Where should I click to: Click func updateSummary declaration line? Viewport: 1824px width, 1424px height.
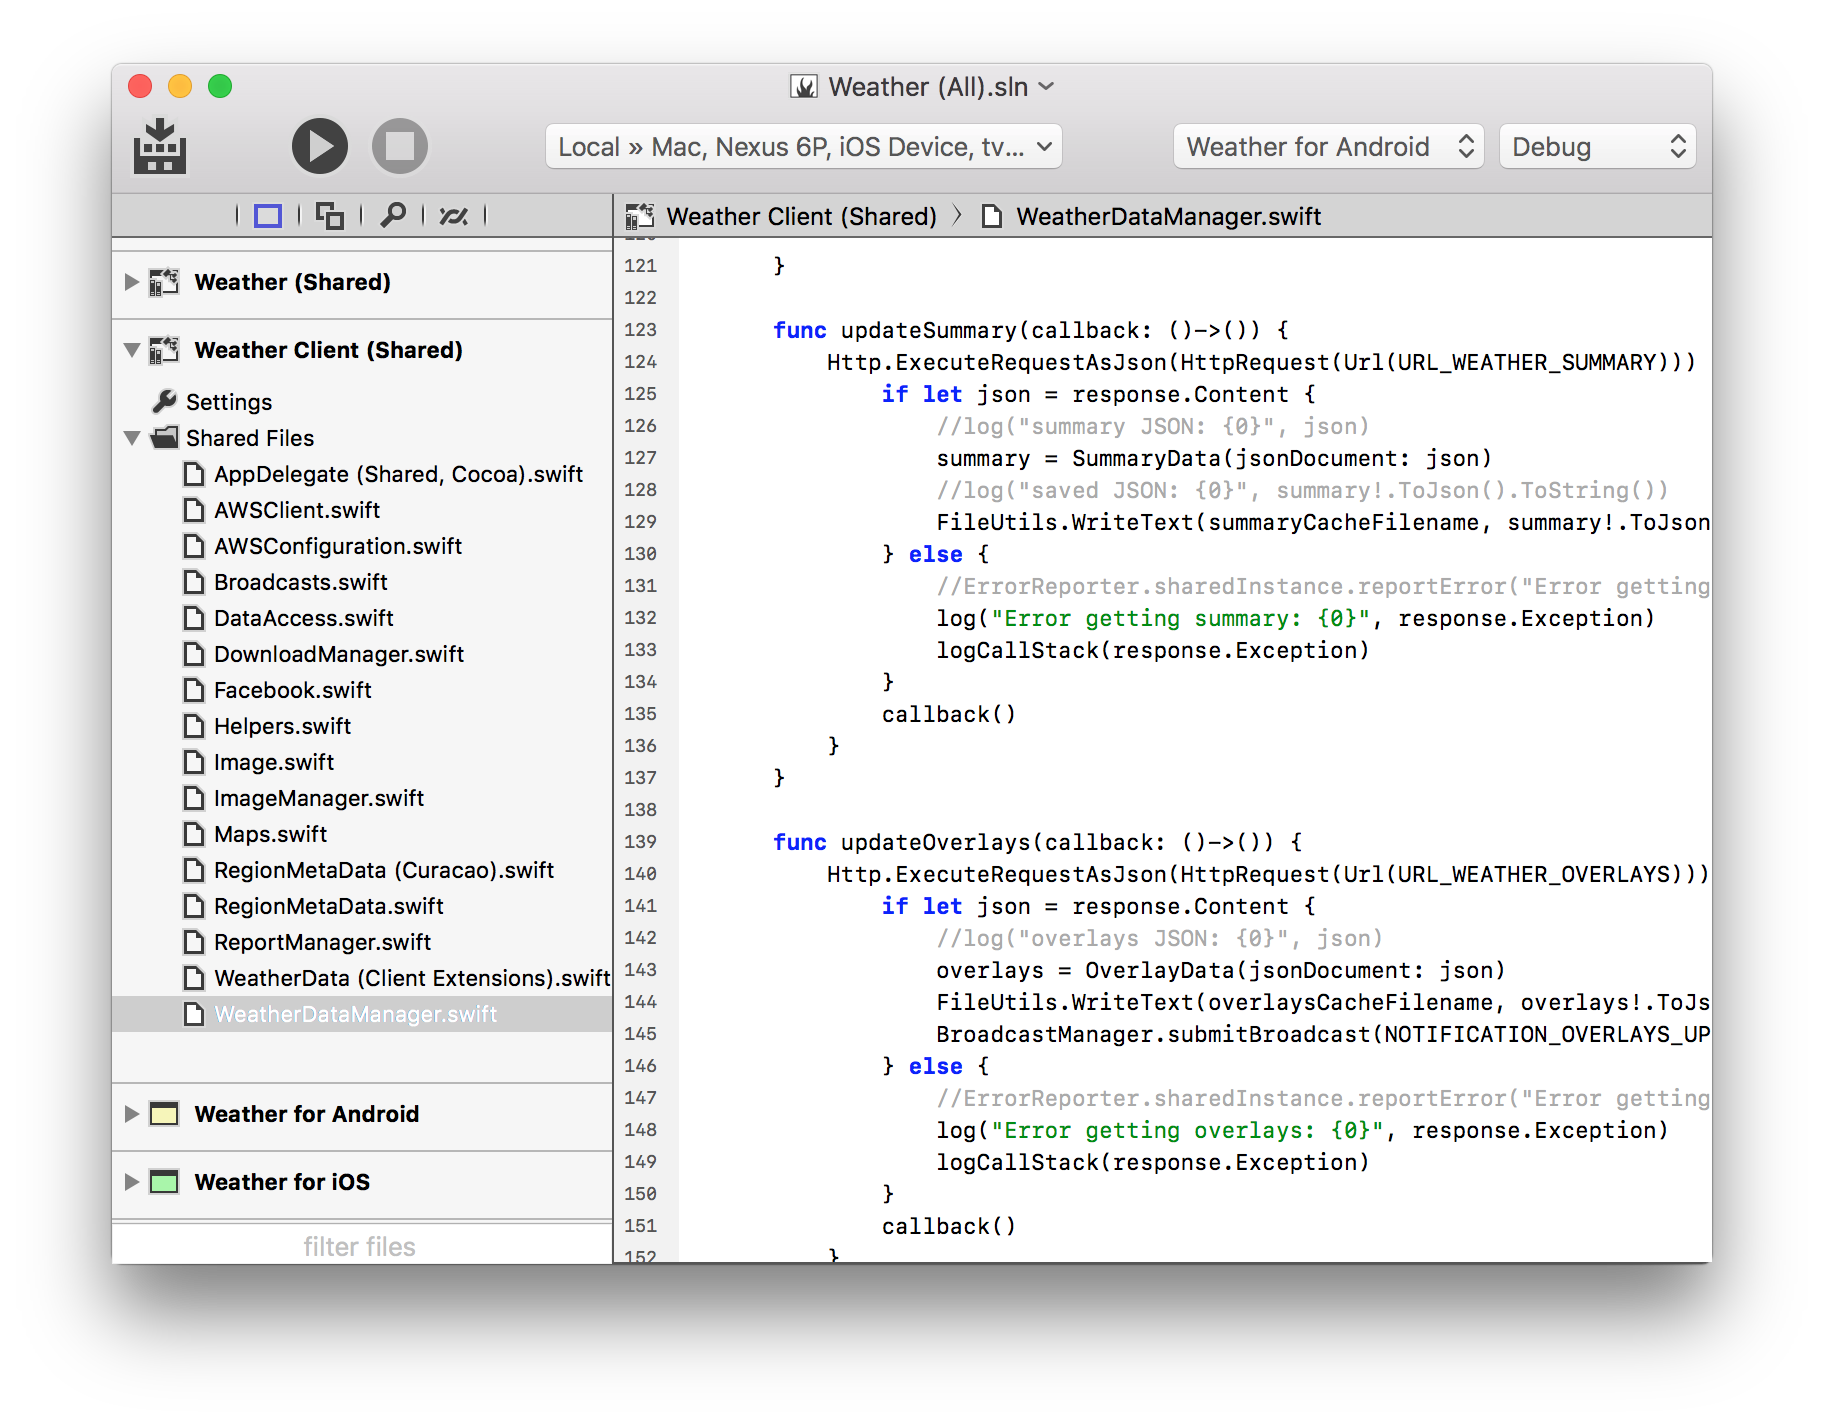(x=1031, y=330)
